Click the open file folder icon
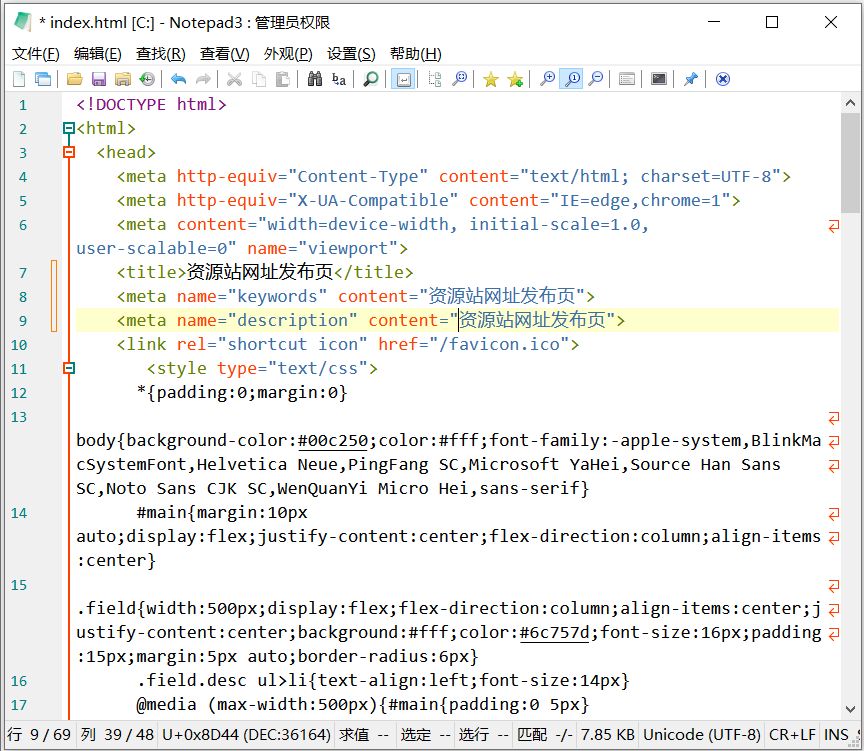 point(74,79)
